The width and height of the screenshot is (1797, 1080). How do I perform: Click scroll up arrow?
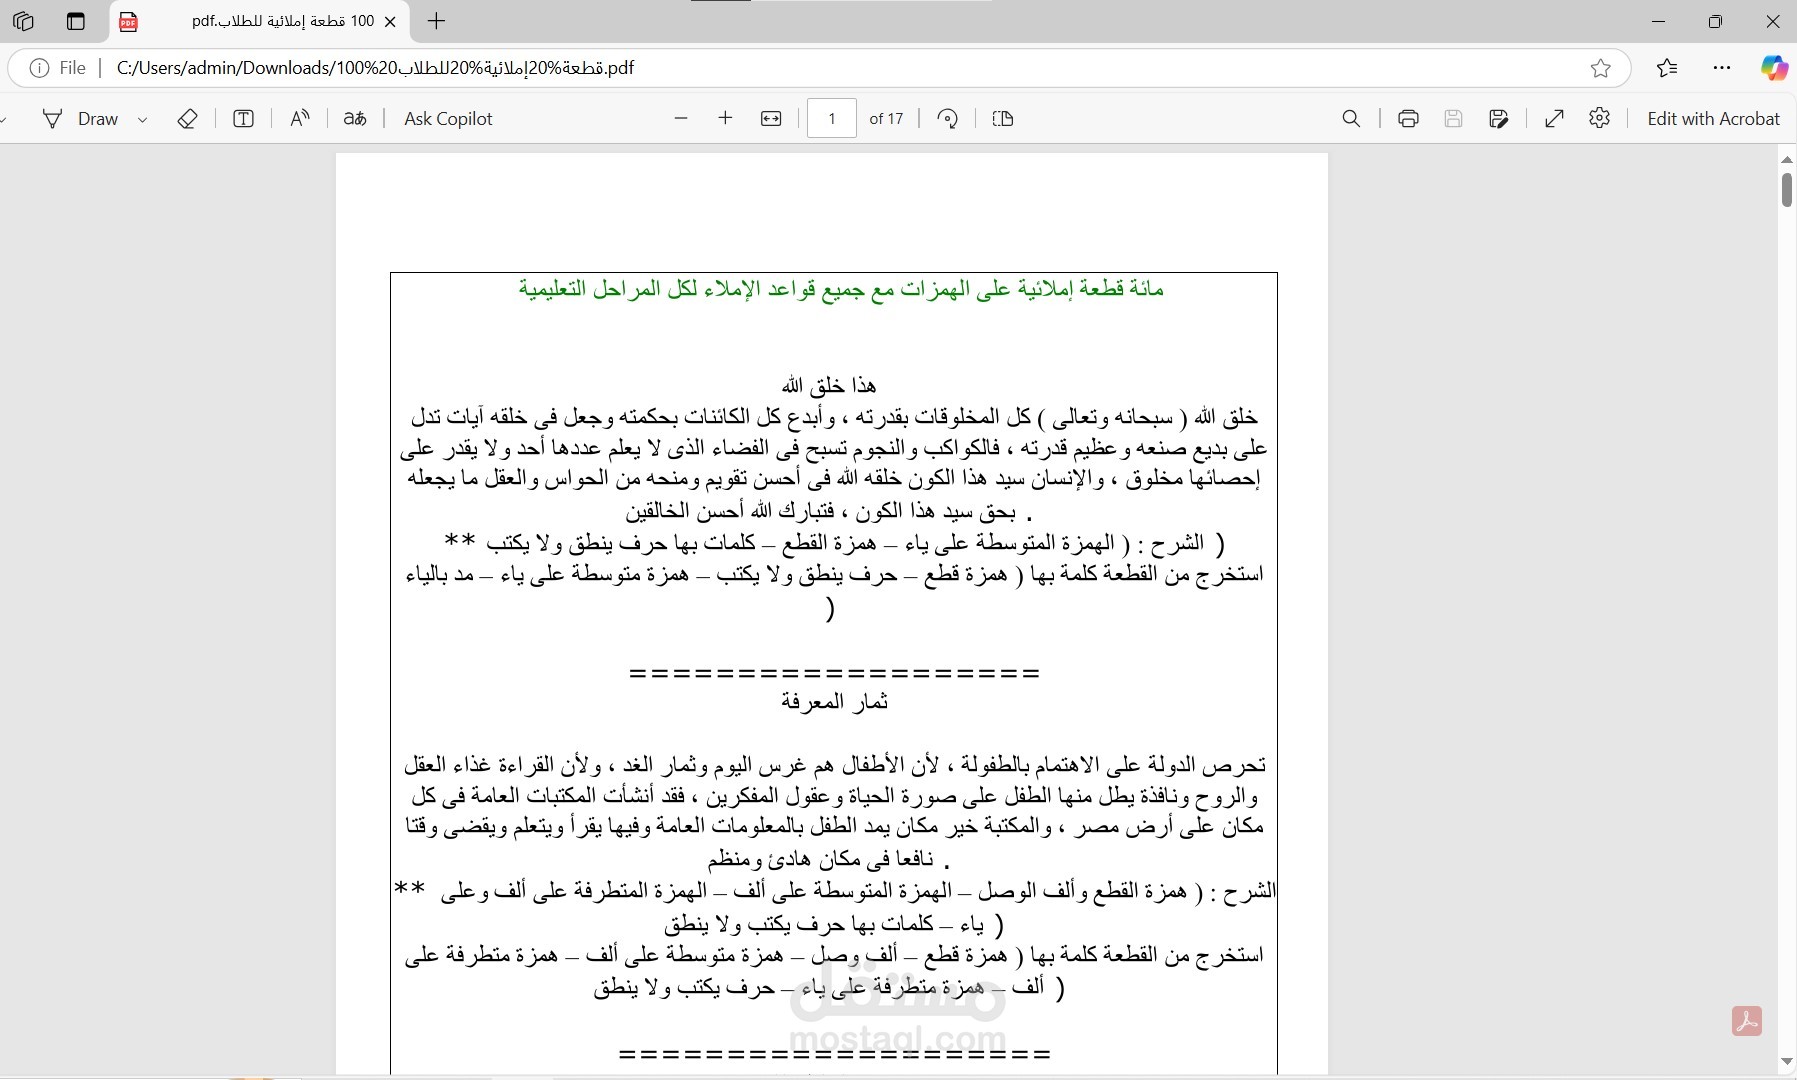1786,160
